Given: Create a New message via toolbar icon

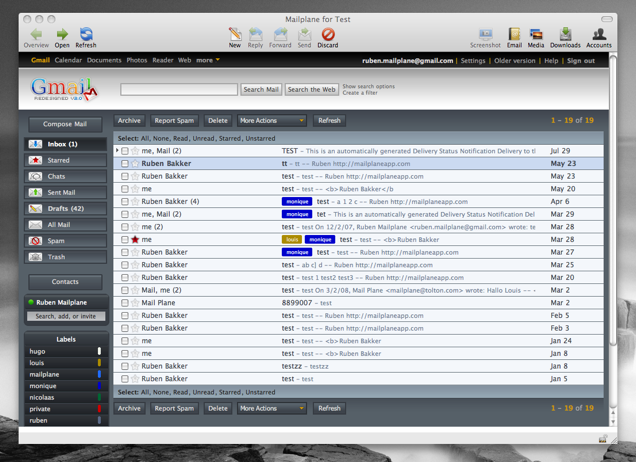Looking at the screenshot, I should point(235,34).
